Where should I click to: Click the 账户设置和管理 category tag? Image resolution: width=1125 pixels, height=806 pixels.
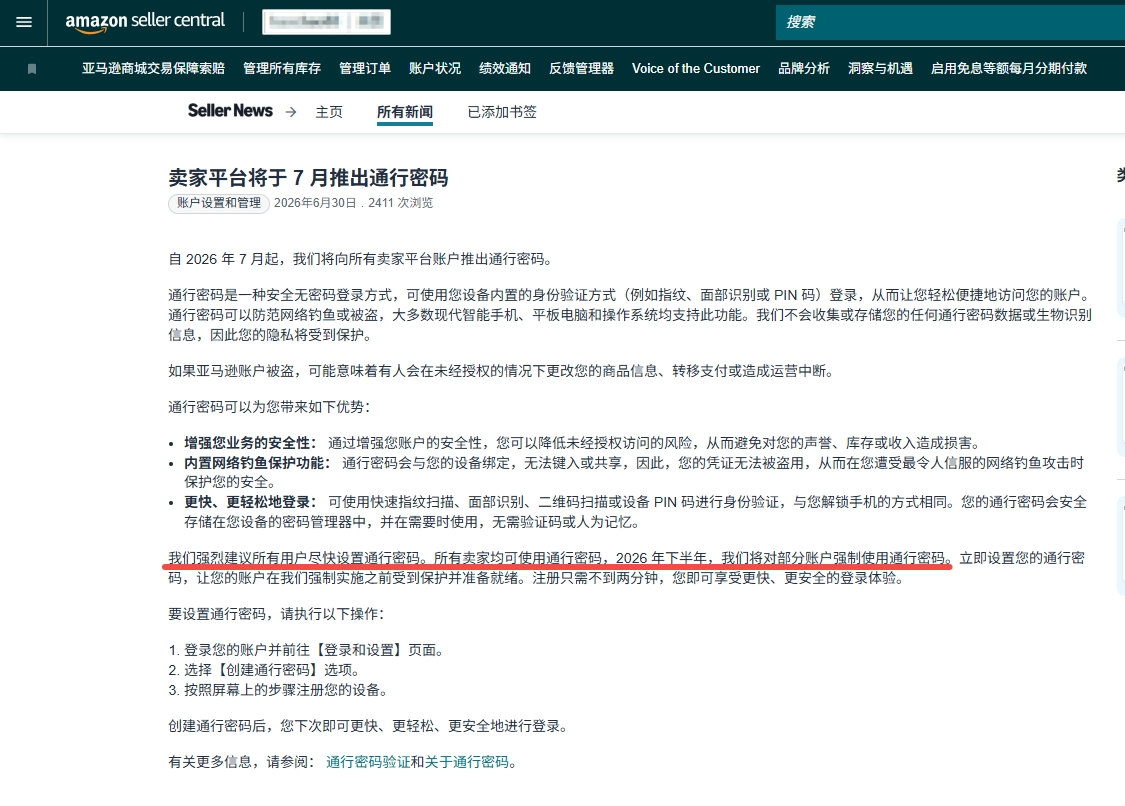[x=219, y=203]
